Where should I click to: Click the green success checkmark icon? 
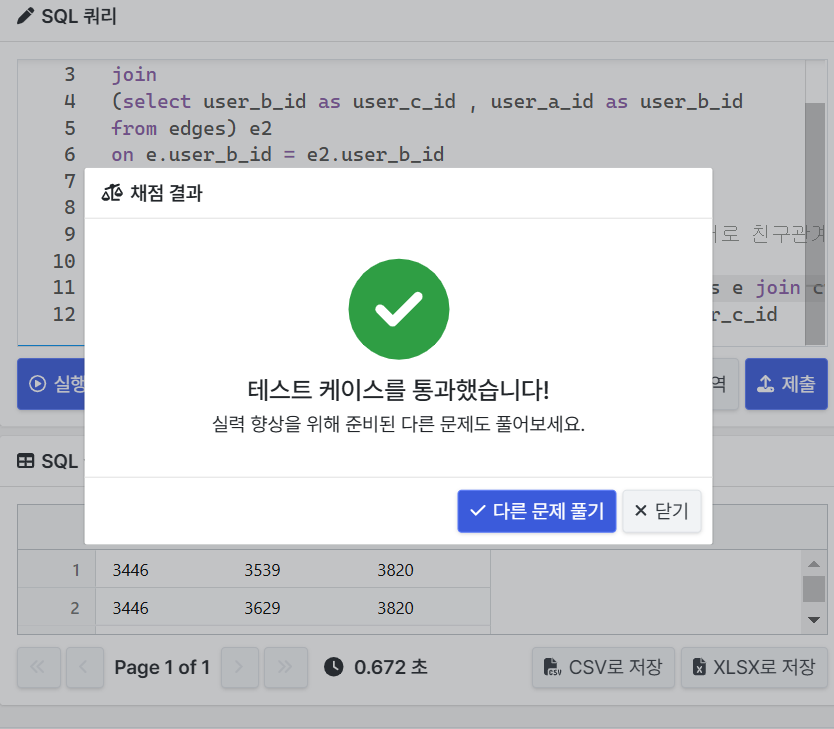tap(398, 309)
